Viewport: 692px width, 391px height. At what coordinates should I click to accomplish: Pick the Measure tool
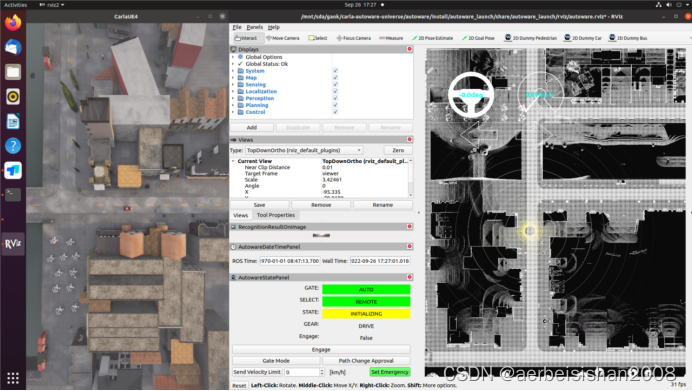tap(391, 38)
